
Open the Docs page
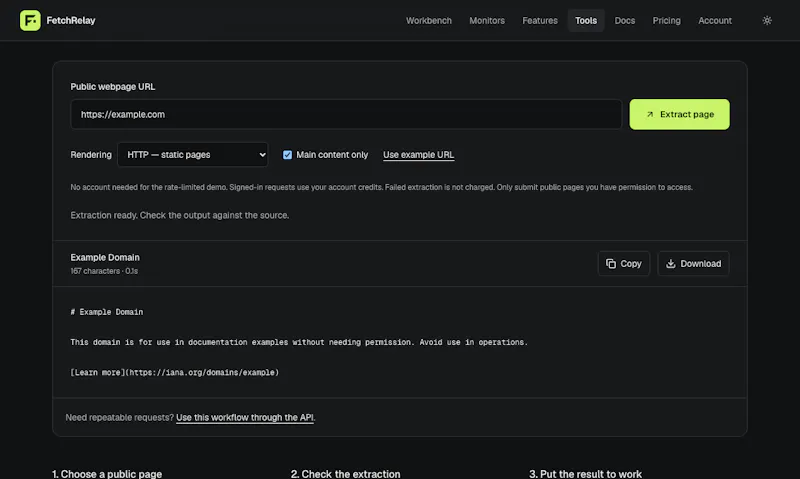[624, 20]
